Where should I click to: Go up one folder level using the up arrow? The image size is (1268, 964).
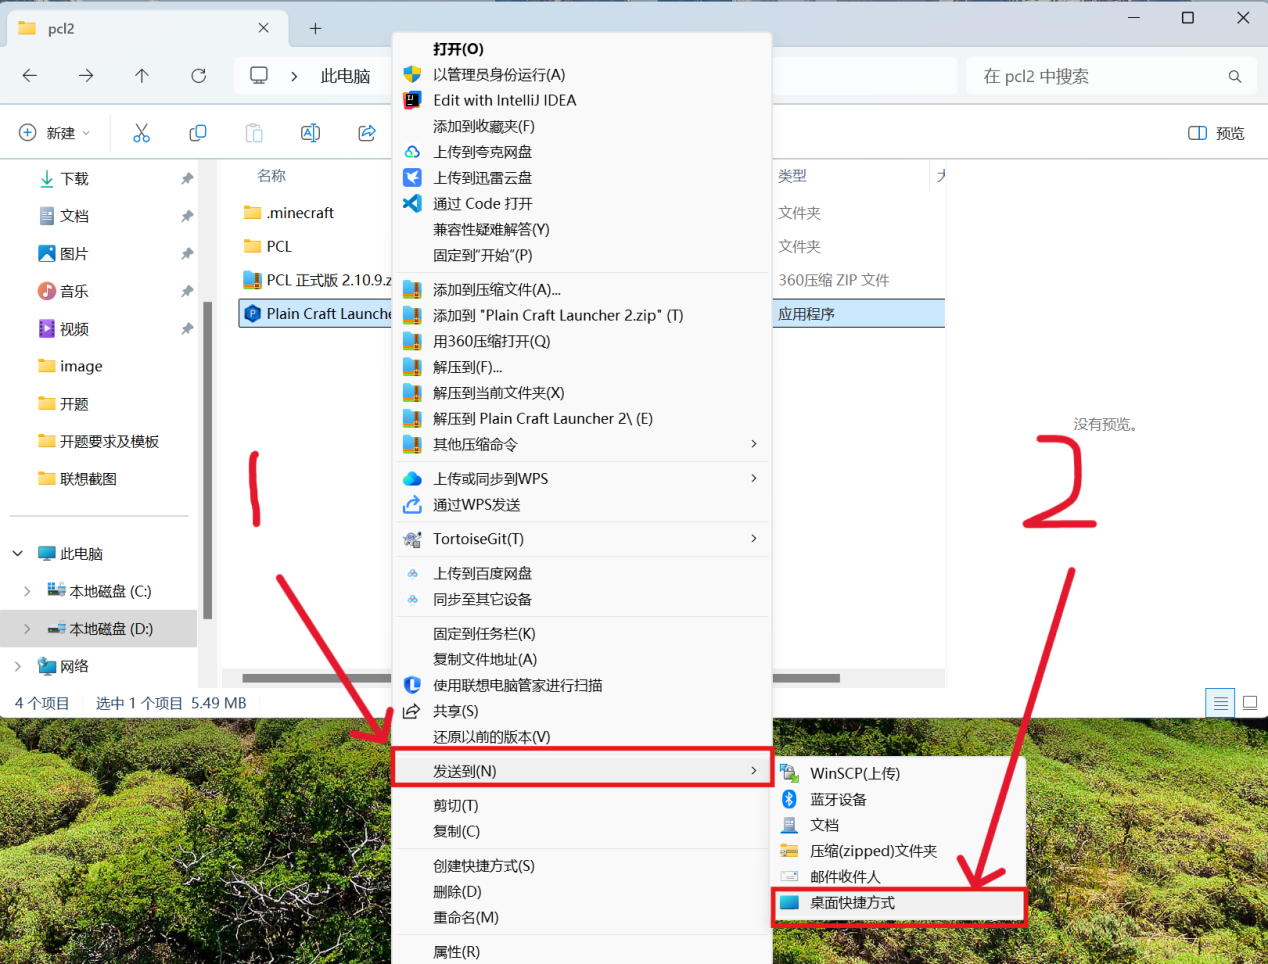(x=142, y=75)
